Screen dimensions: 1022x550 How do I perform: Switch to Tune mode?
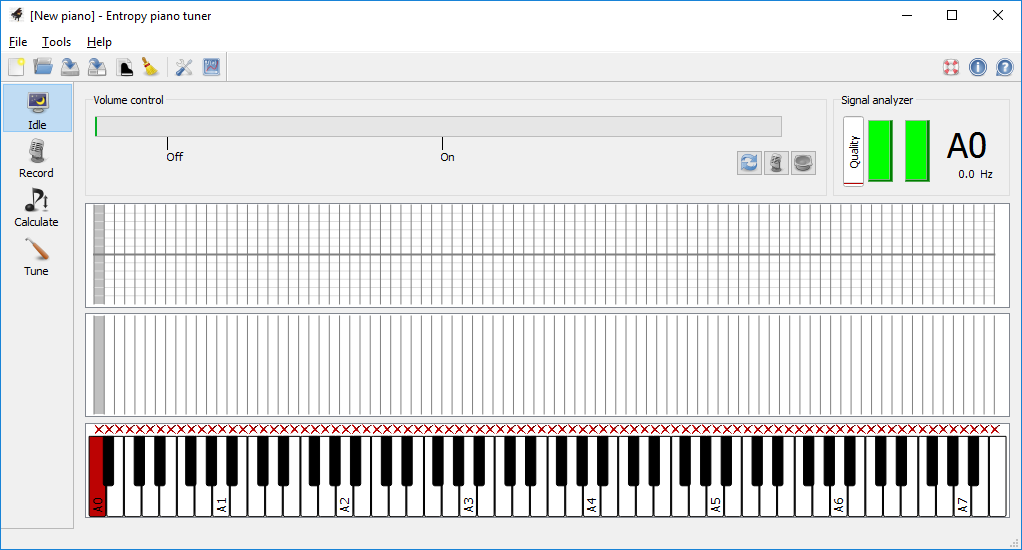point(37,256)
